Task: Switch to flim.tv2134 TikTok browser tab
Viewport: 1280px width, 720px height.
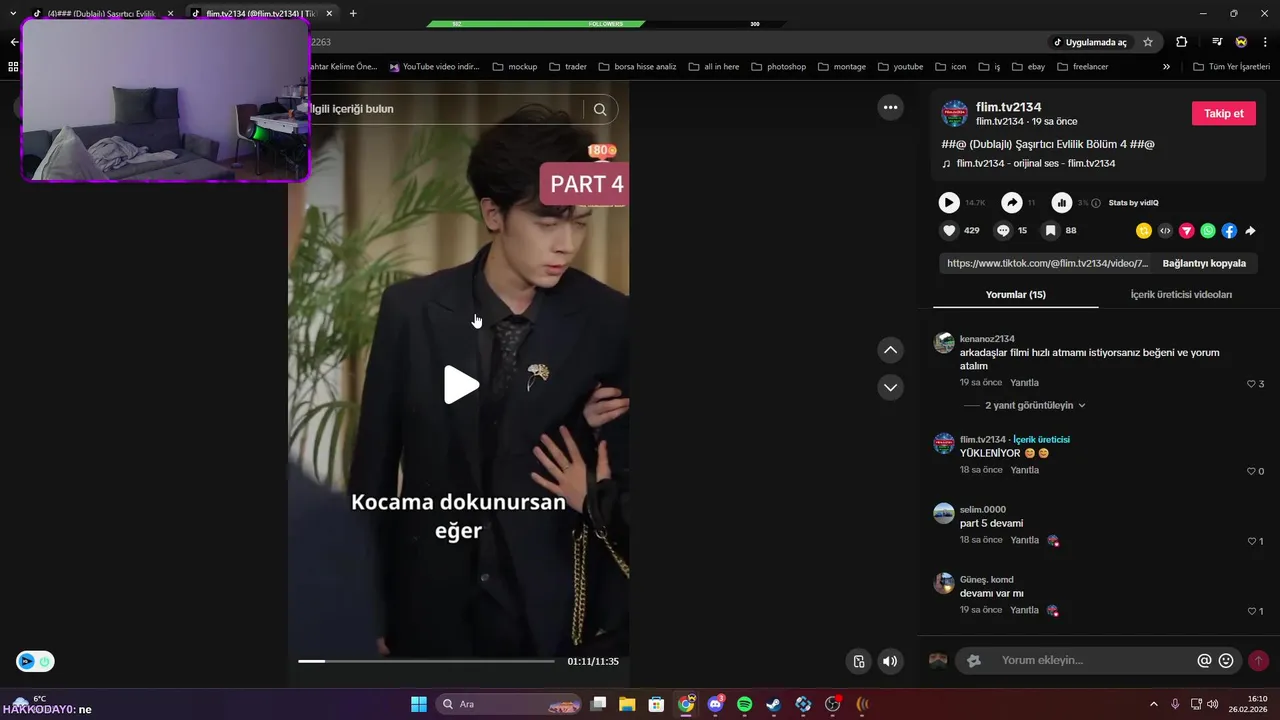Action: [260, 14]
